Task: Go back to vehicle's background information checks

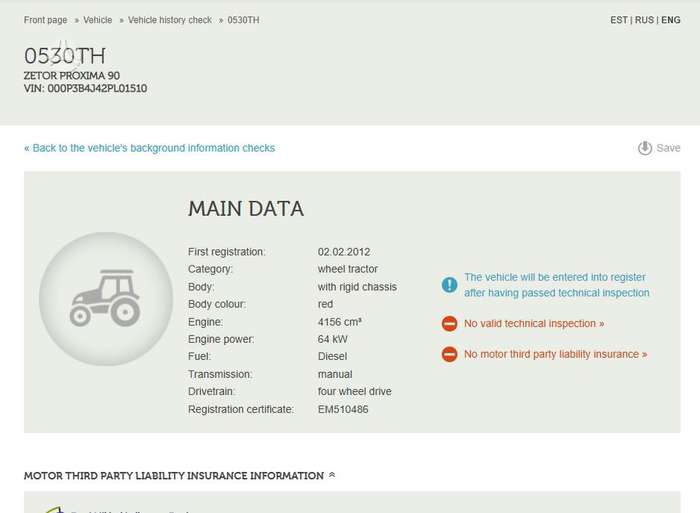Action: [150, 148]
